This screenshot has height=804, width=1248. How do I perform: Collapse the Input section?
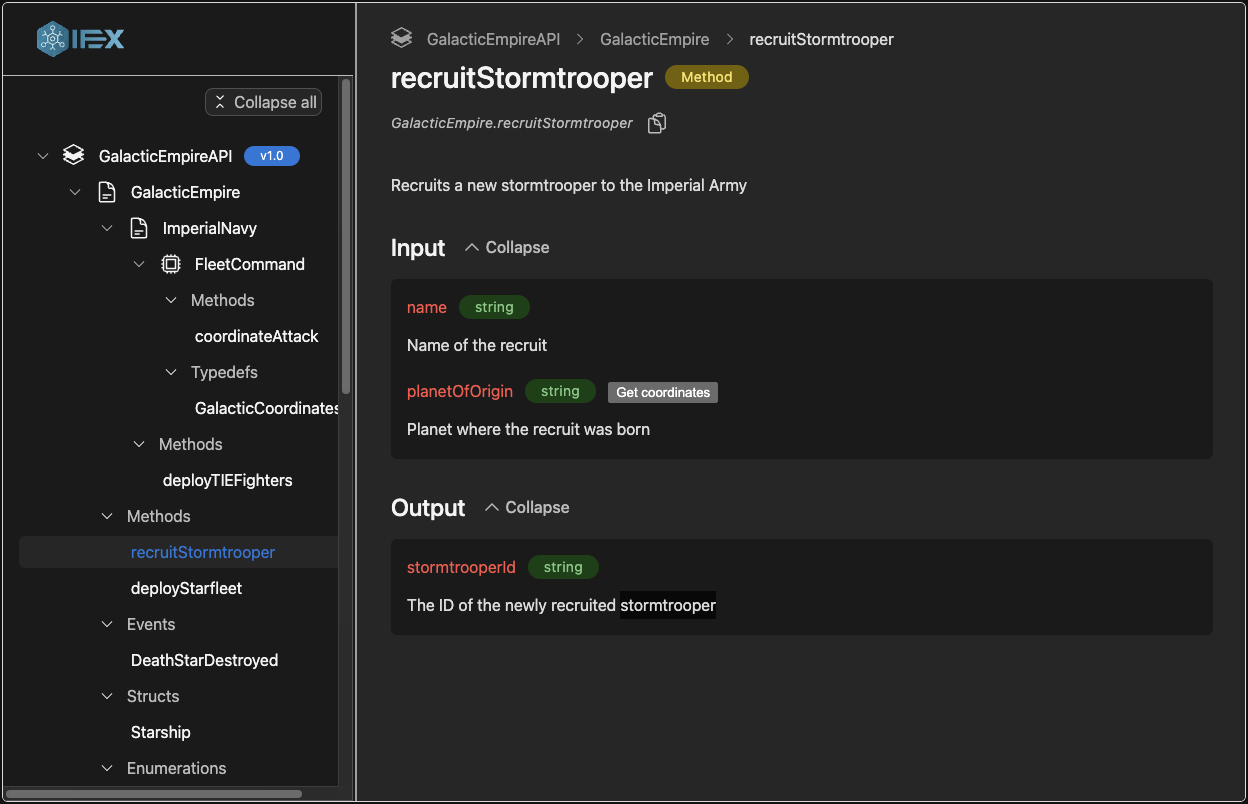[x=507, y=247]
